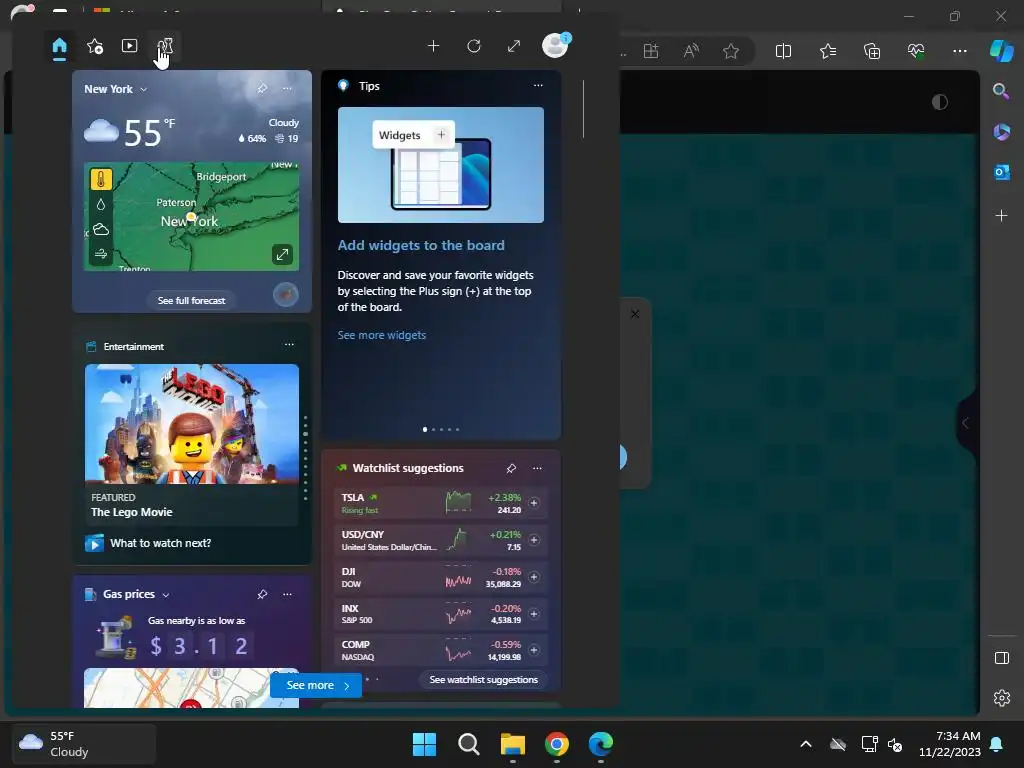Open Entertainment widget more options

tap(289, 345)
